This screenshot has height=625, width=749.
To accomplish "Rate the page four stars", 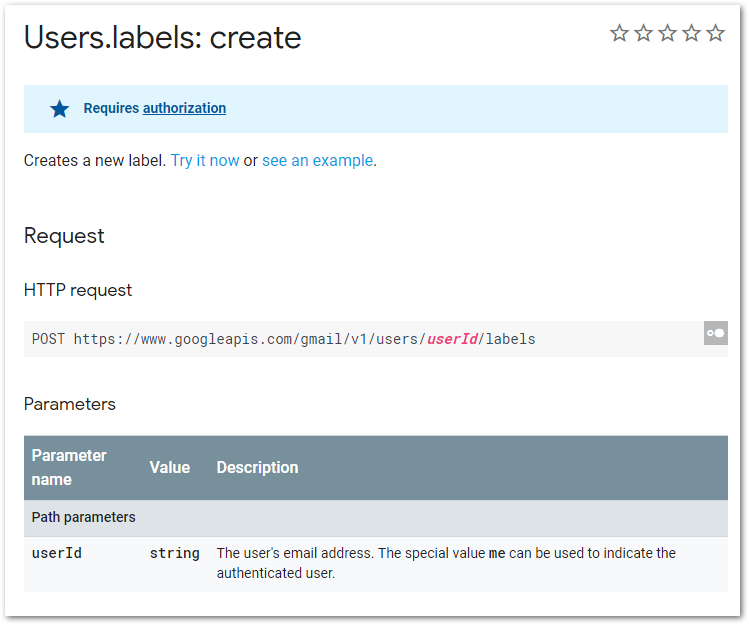I will (x=691, y=33).
